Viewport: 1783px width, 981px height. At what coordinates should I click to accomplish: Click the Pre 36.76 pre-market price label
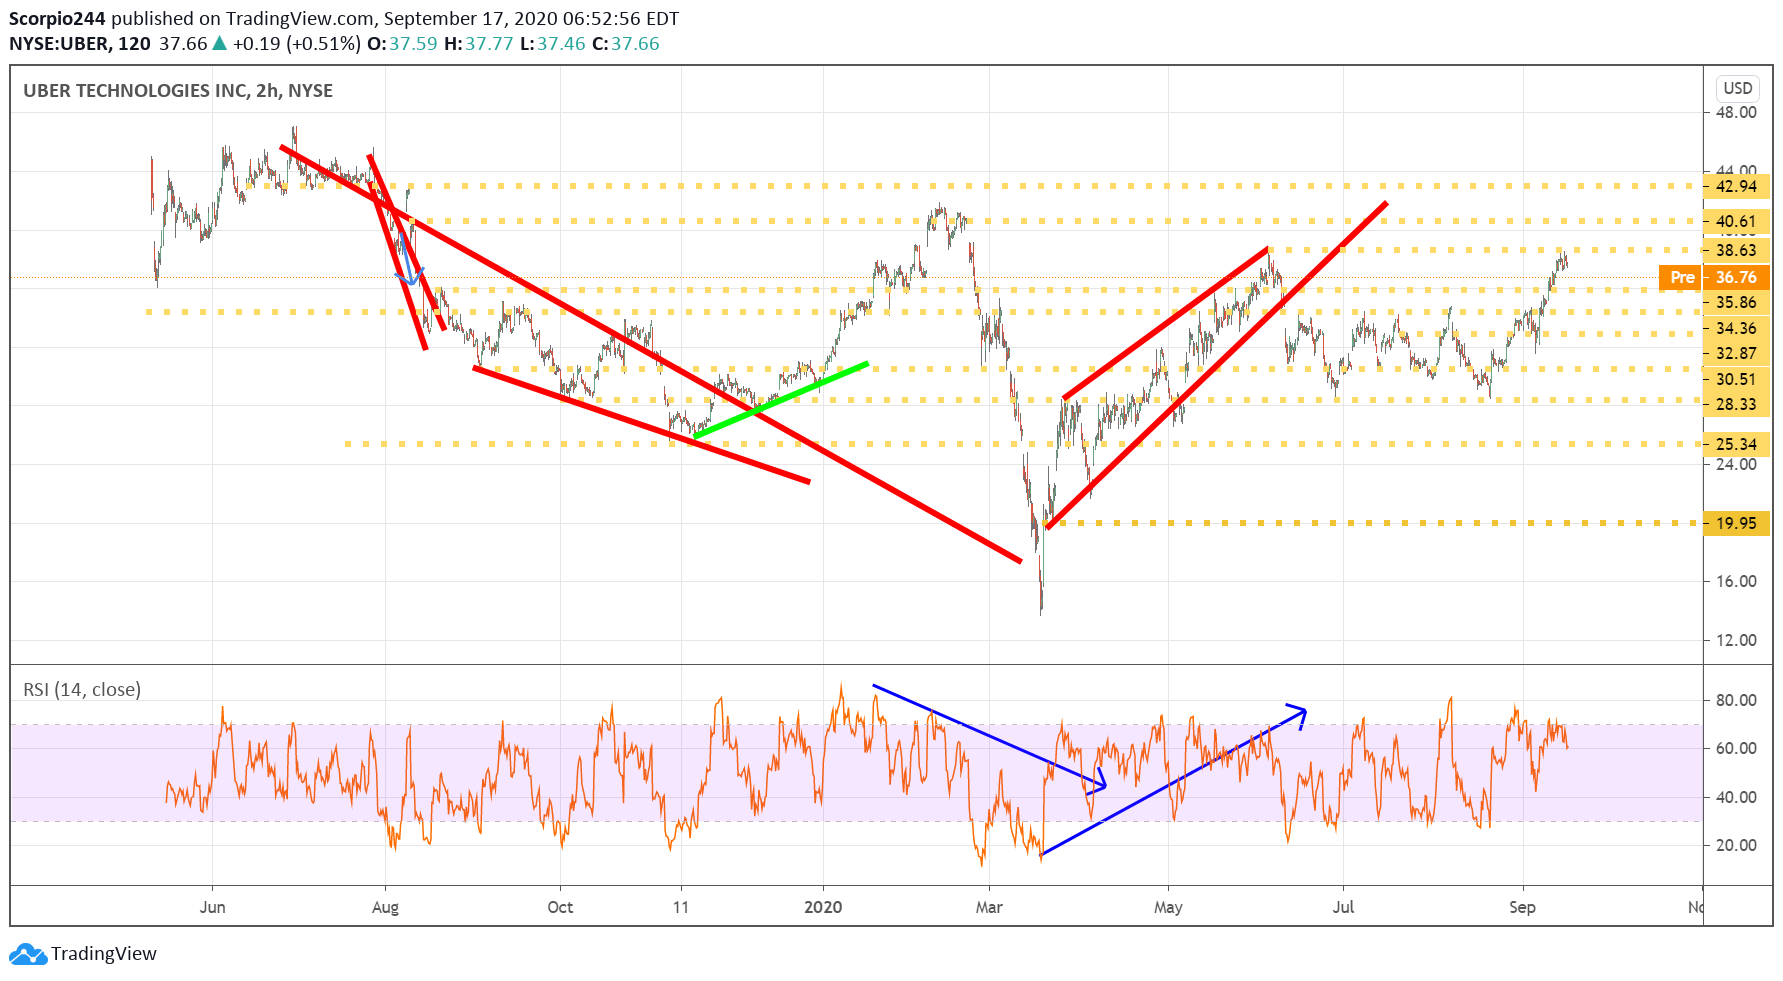point(1714,277)
